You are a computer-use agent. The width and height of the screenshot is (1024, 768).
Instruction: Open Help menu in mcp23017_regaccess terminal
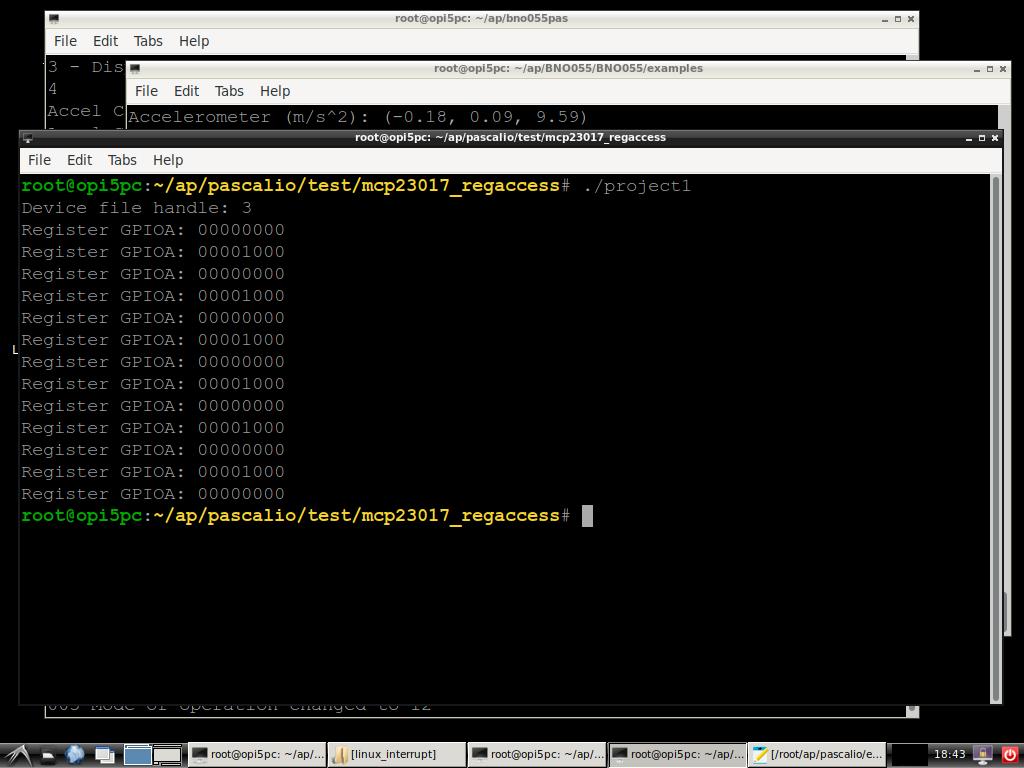pos(168,160)
